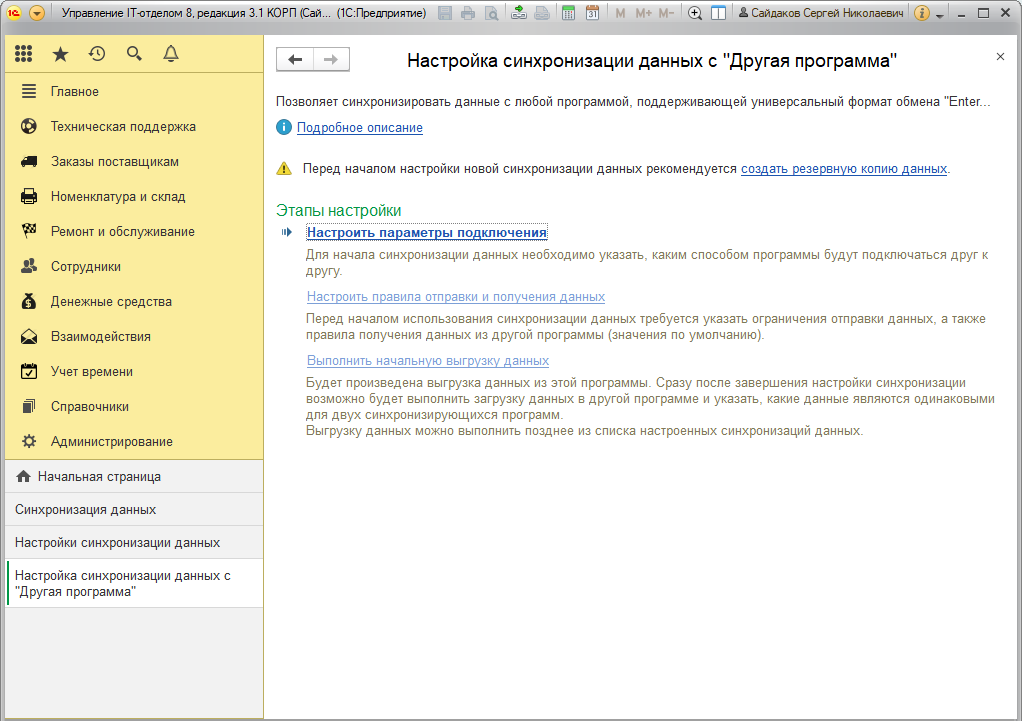
Task: Click the blue info icon next to Подробное описание
Action: [x=284, y=127]
